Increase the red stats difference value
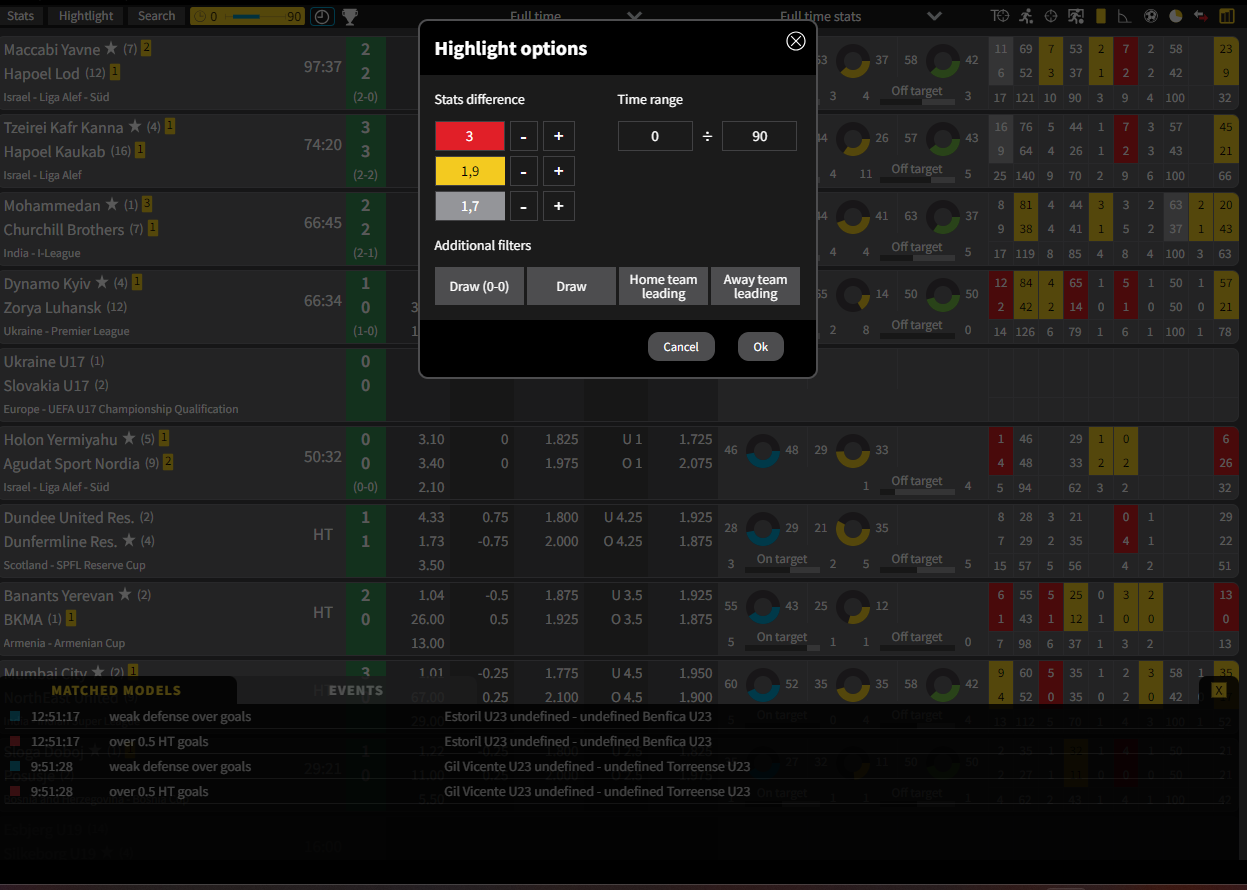This screenshot has width=1247, height=890. click(x=558, y=136)
